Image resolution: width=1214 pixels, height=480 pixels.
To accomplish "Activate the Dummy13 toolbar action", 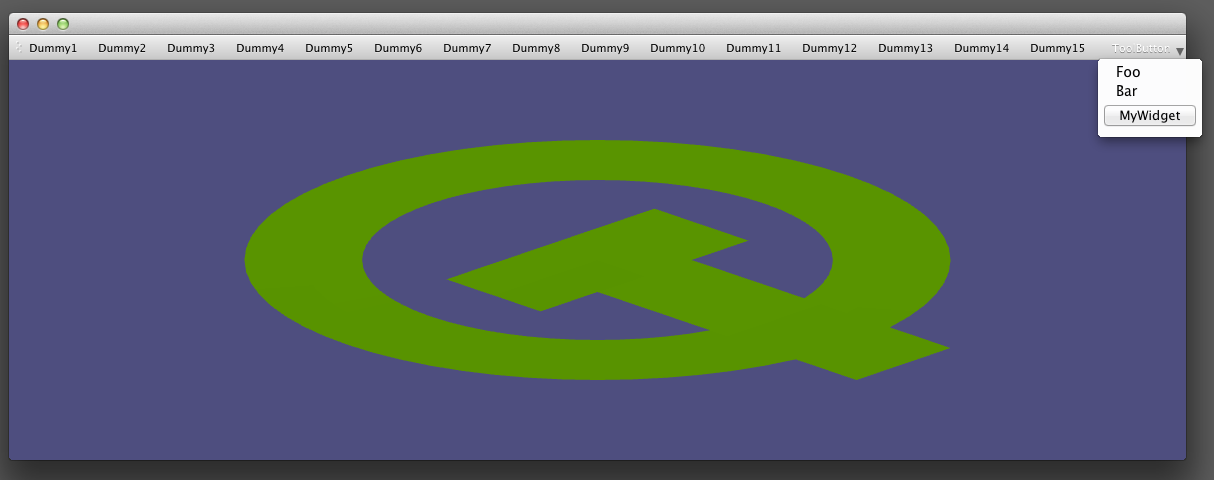I will click(906, 48).
